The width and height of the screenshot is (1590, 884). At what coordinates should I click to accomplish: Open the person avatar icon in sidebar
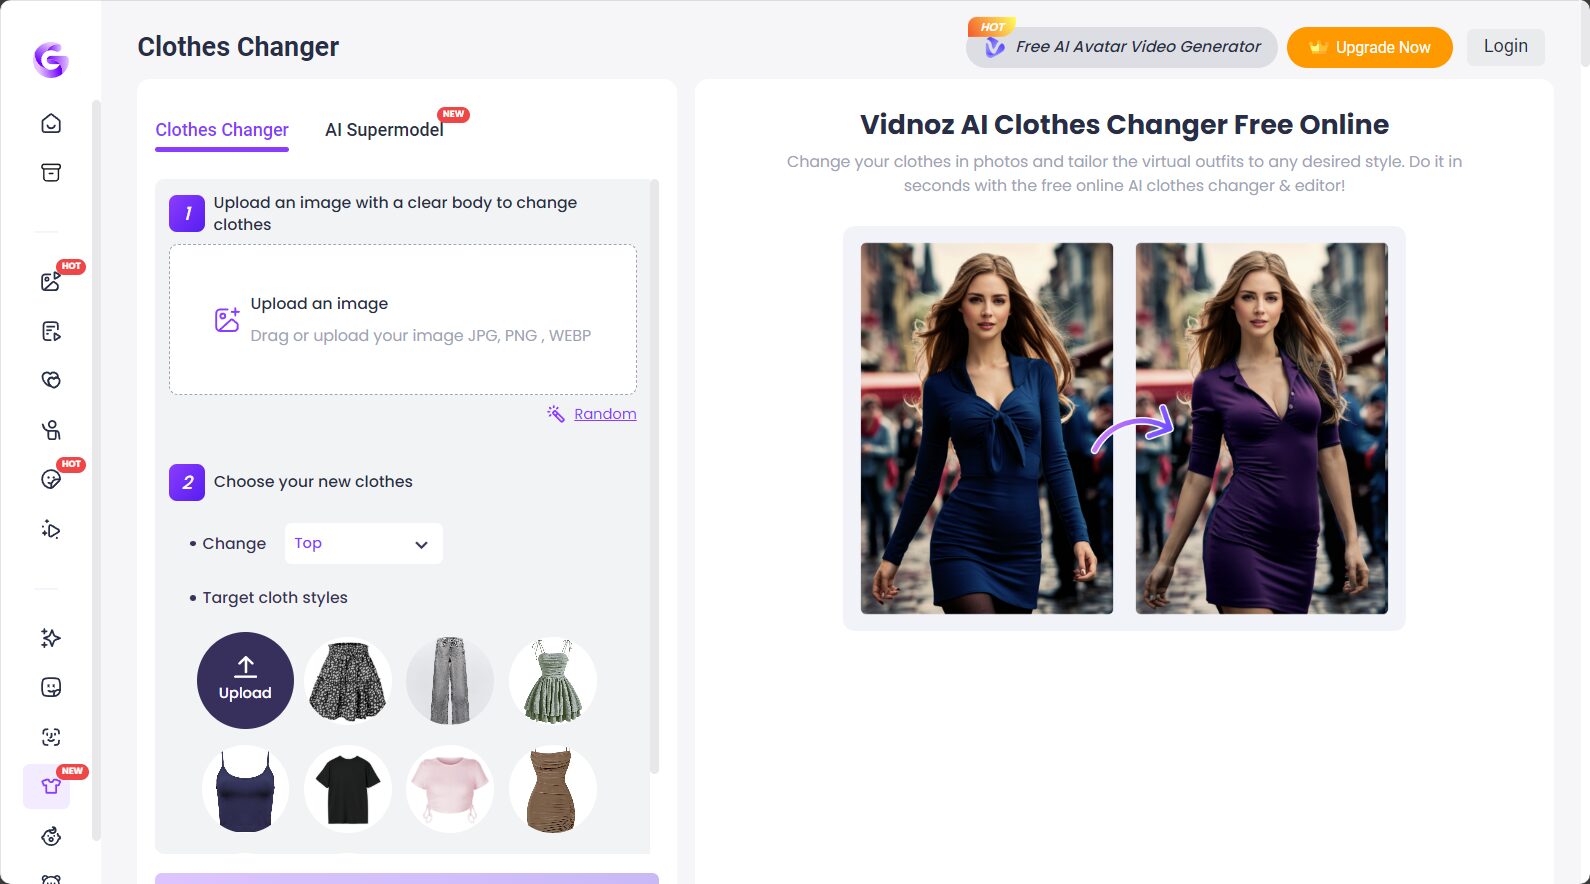[51, 430]
